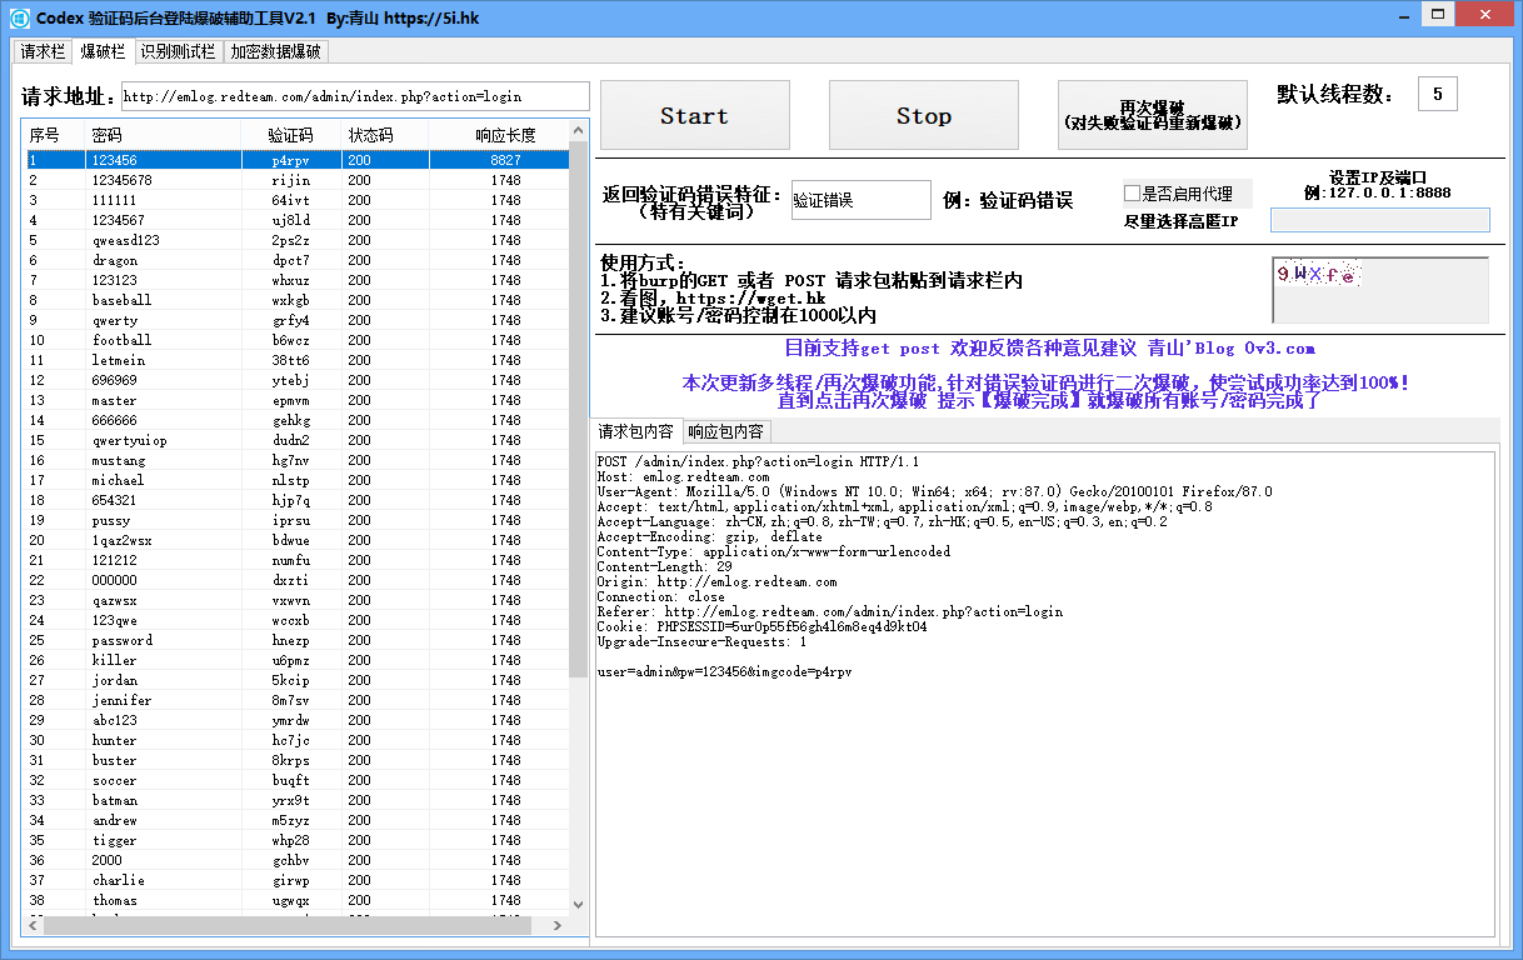Sort by 序号 column header
This screenshot has height=960, width=1523.
(x=54, y=135)
